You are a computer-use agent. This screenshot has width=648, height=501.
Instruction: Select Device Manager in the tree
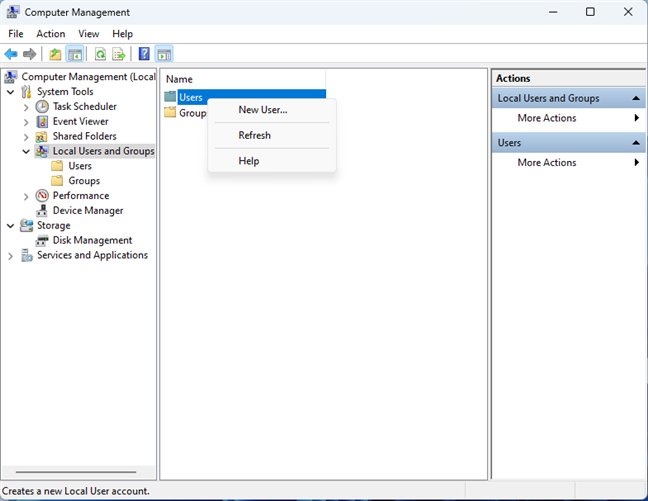tap(88, 211)
